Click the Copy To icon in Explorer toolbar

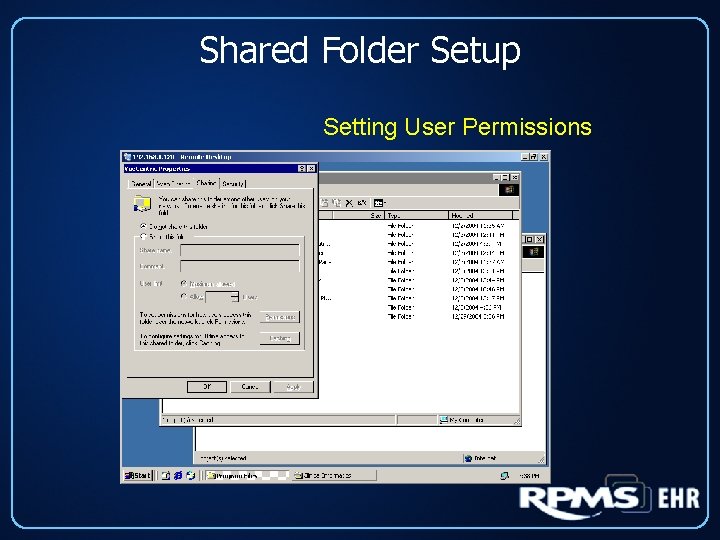(x=337, y=203)
